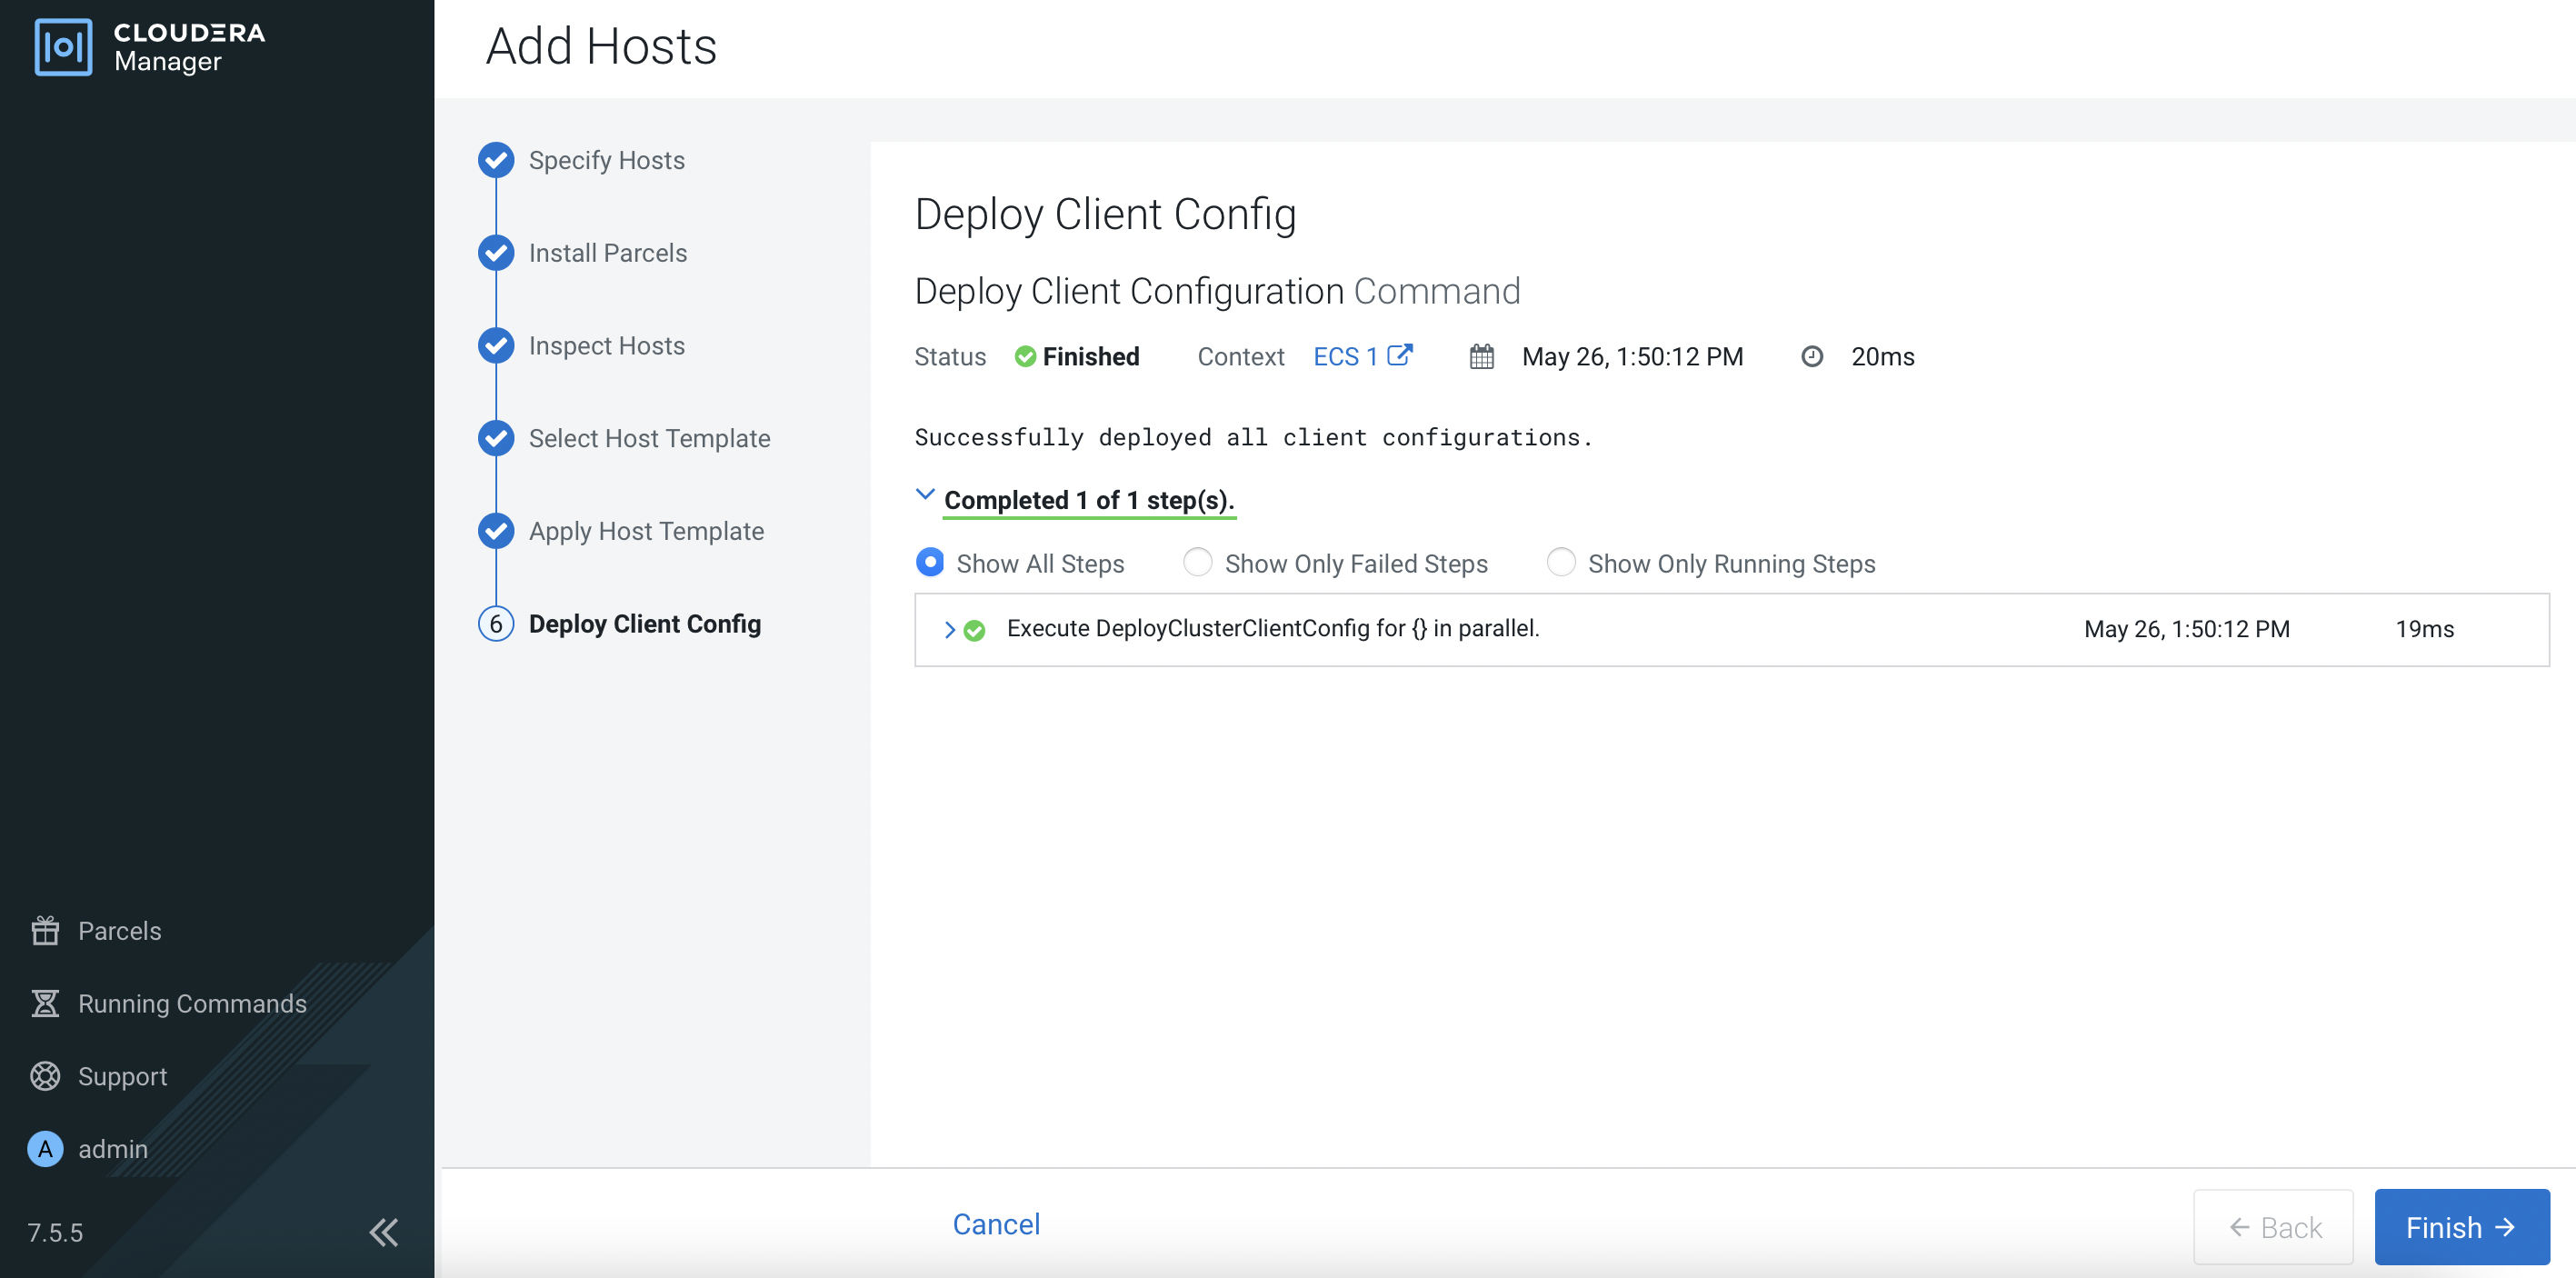The height and width of the screenshot is (1278, 2576).
Task: Click the Support lifebuoy icon
Action: pyautogui.click(x=45, y=1076)
